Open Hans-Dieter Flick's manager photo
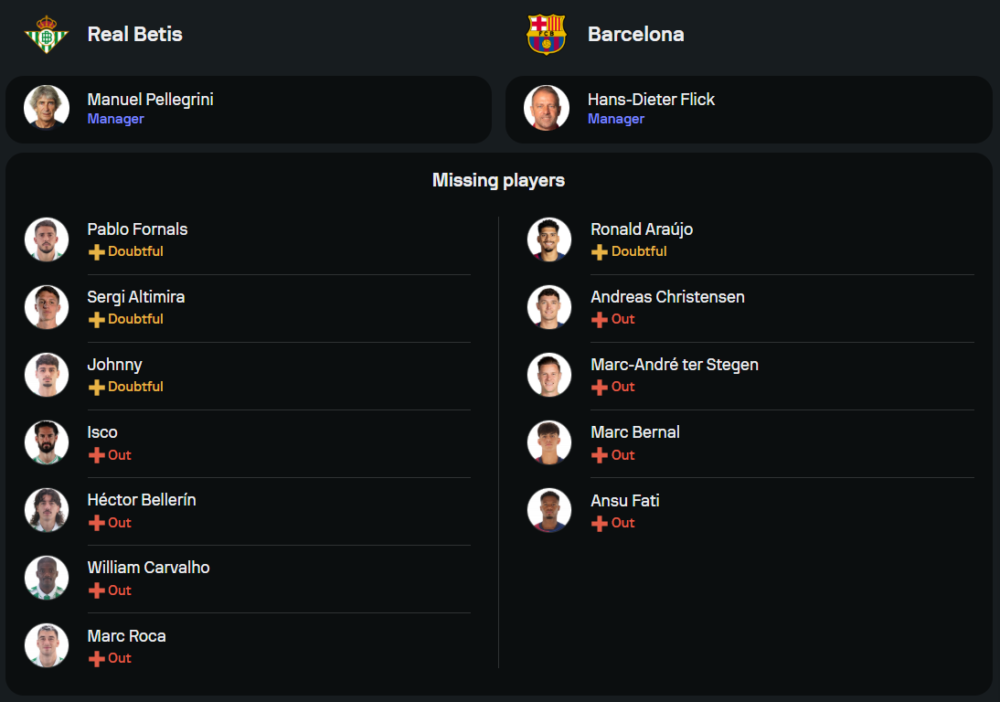Viewport: 1000px width, 702px height. tap(546, 108)
